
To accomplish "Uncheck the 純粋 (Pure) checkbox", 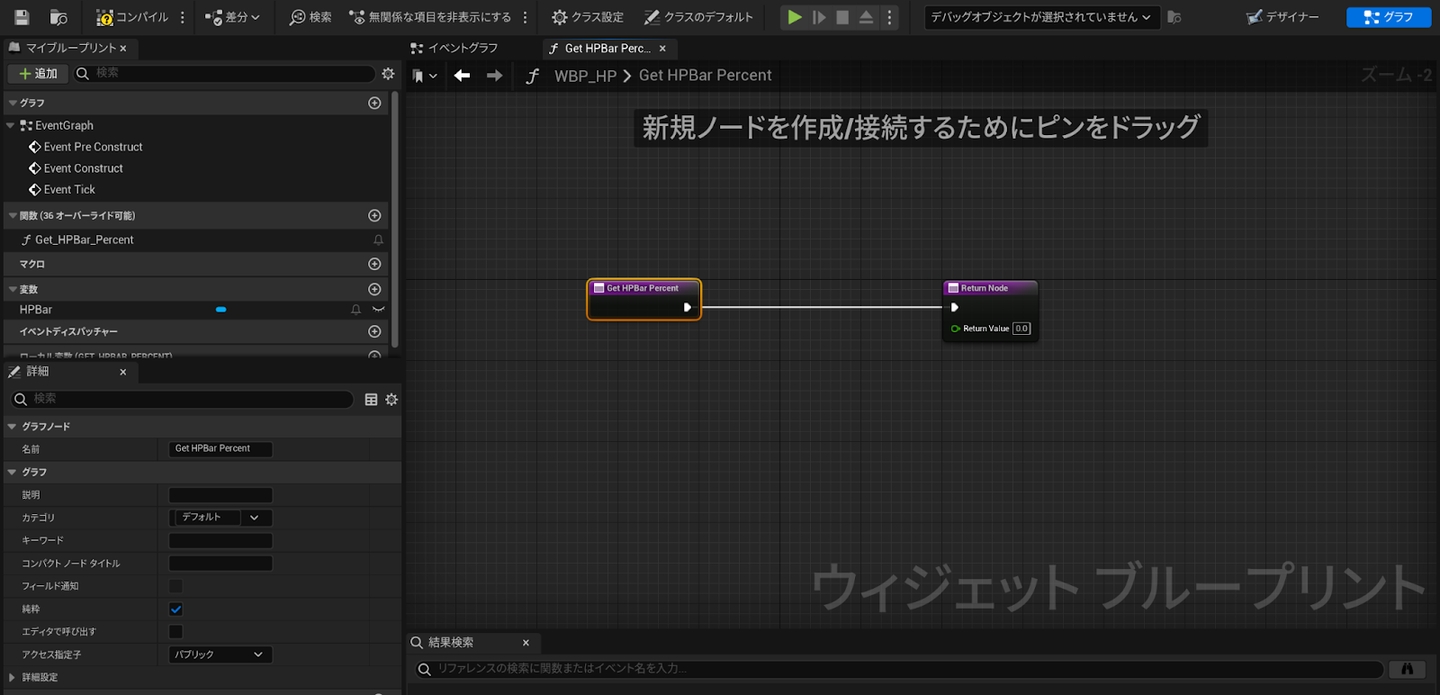I will coord(176,609).
